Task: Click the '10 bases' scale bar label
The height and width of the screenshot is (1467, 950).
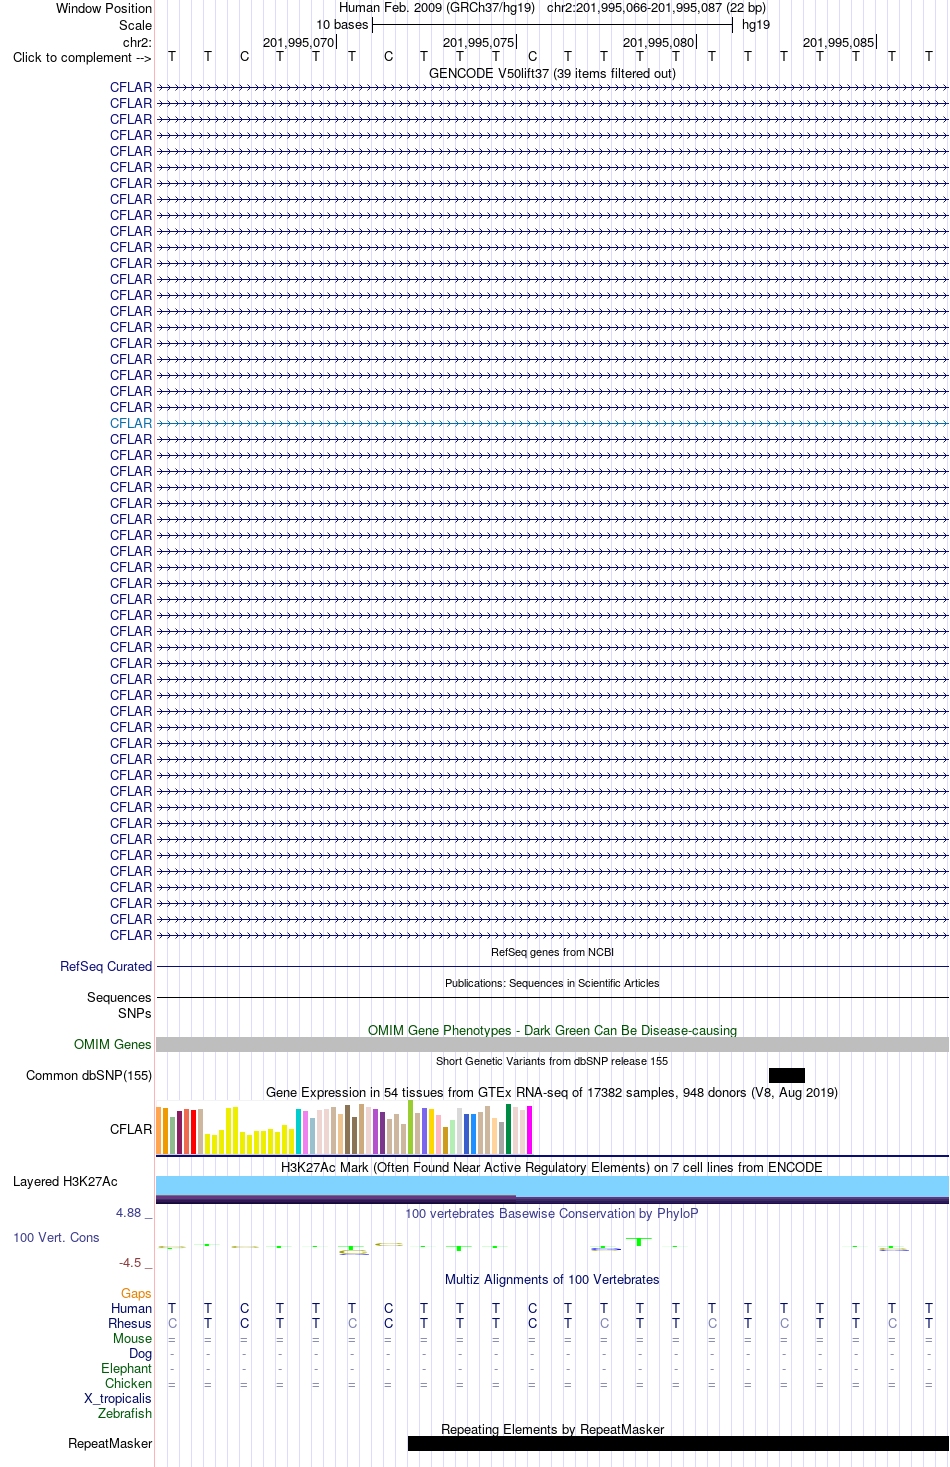Action: tap(342, 24)
